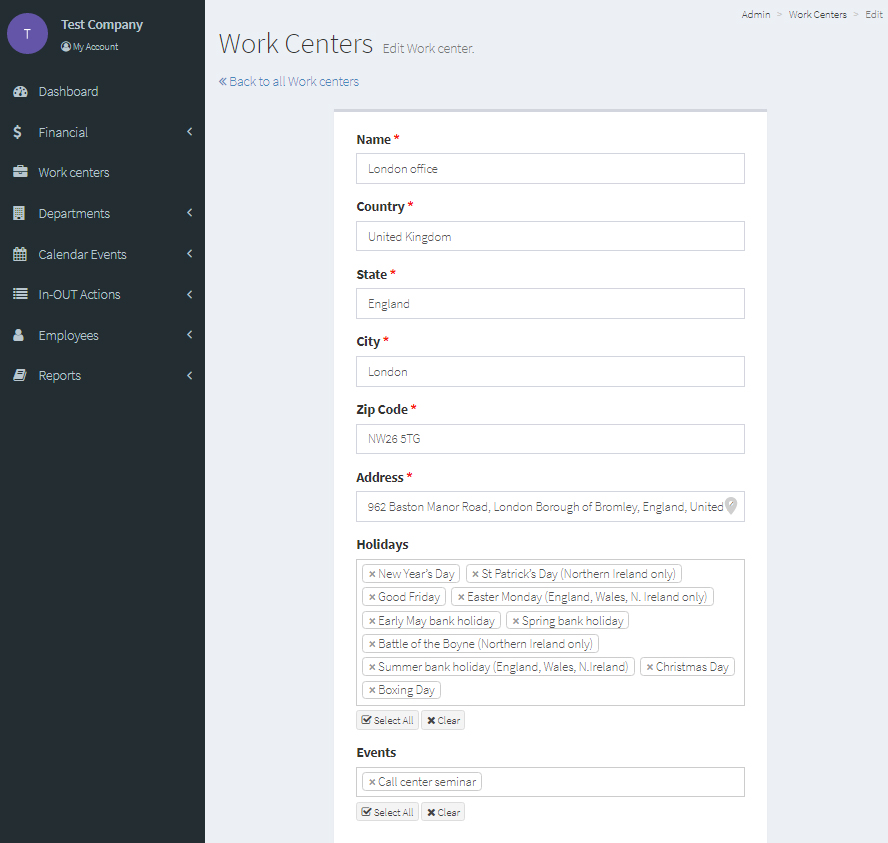The width and height of the screenshot is (888, 843).
Task: Open the In-OUT Actions menu item
Action: coord(79,295)
